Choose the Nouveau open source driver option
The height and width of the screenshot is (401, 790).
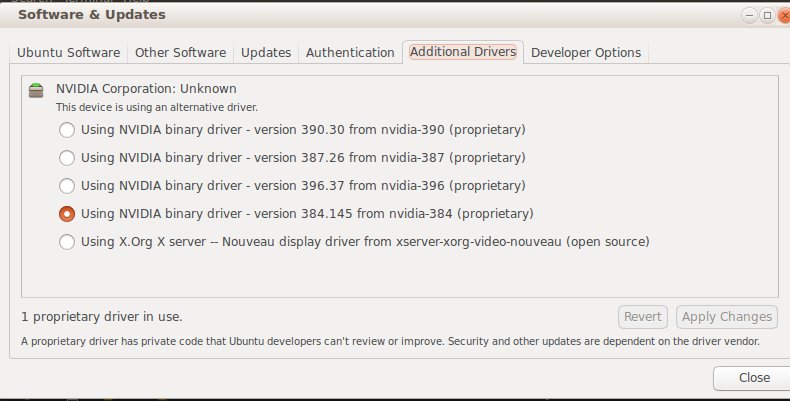coord(67,242)
